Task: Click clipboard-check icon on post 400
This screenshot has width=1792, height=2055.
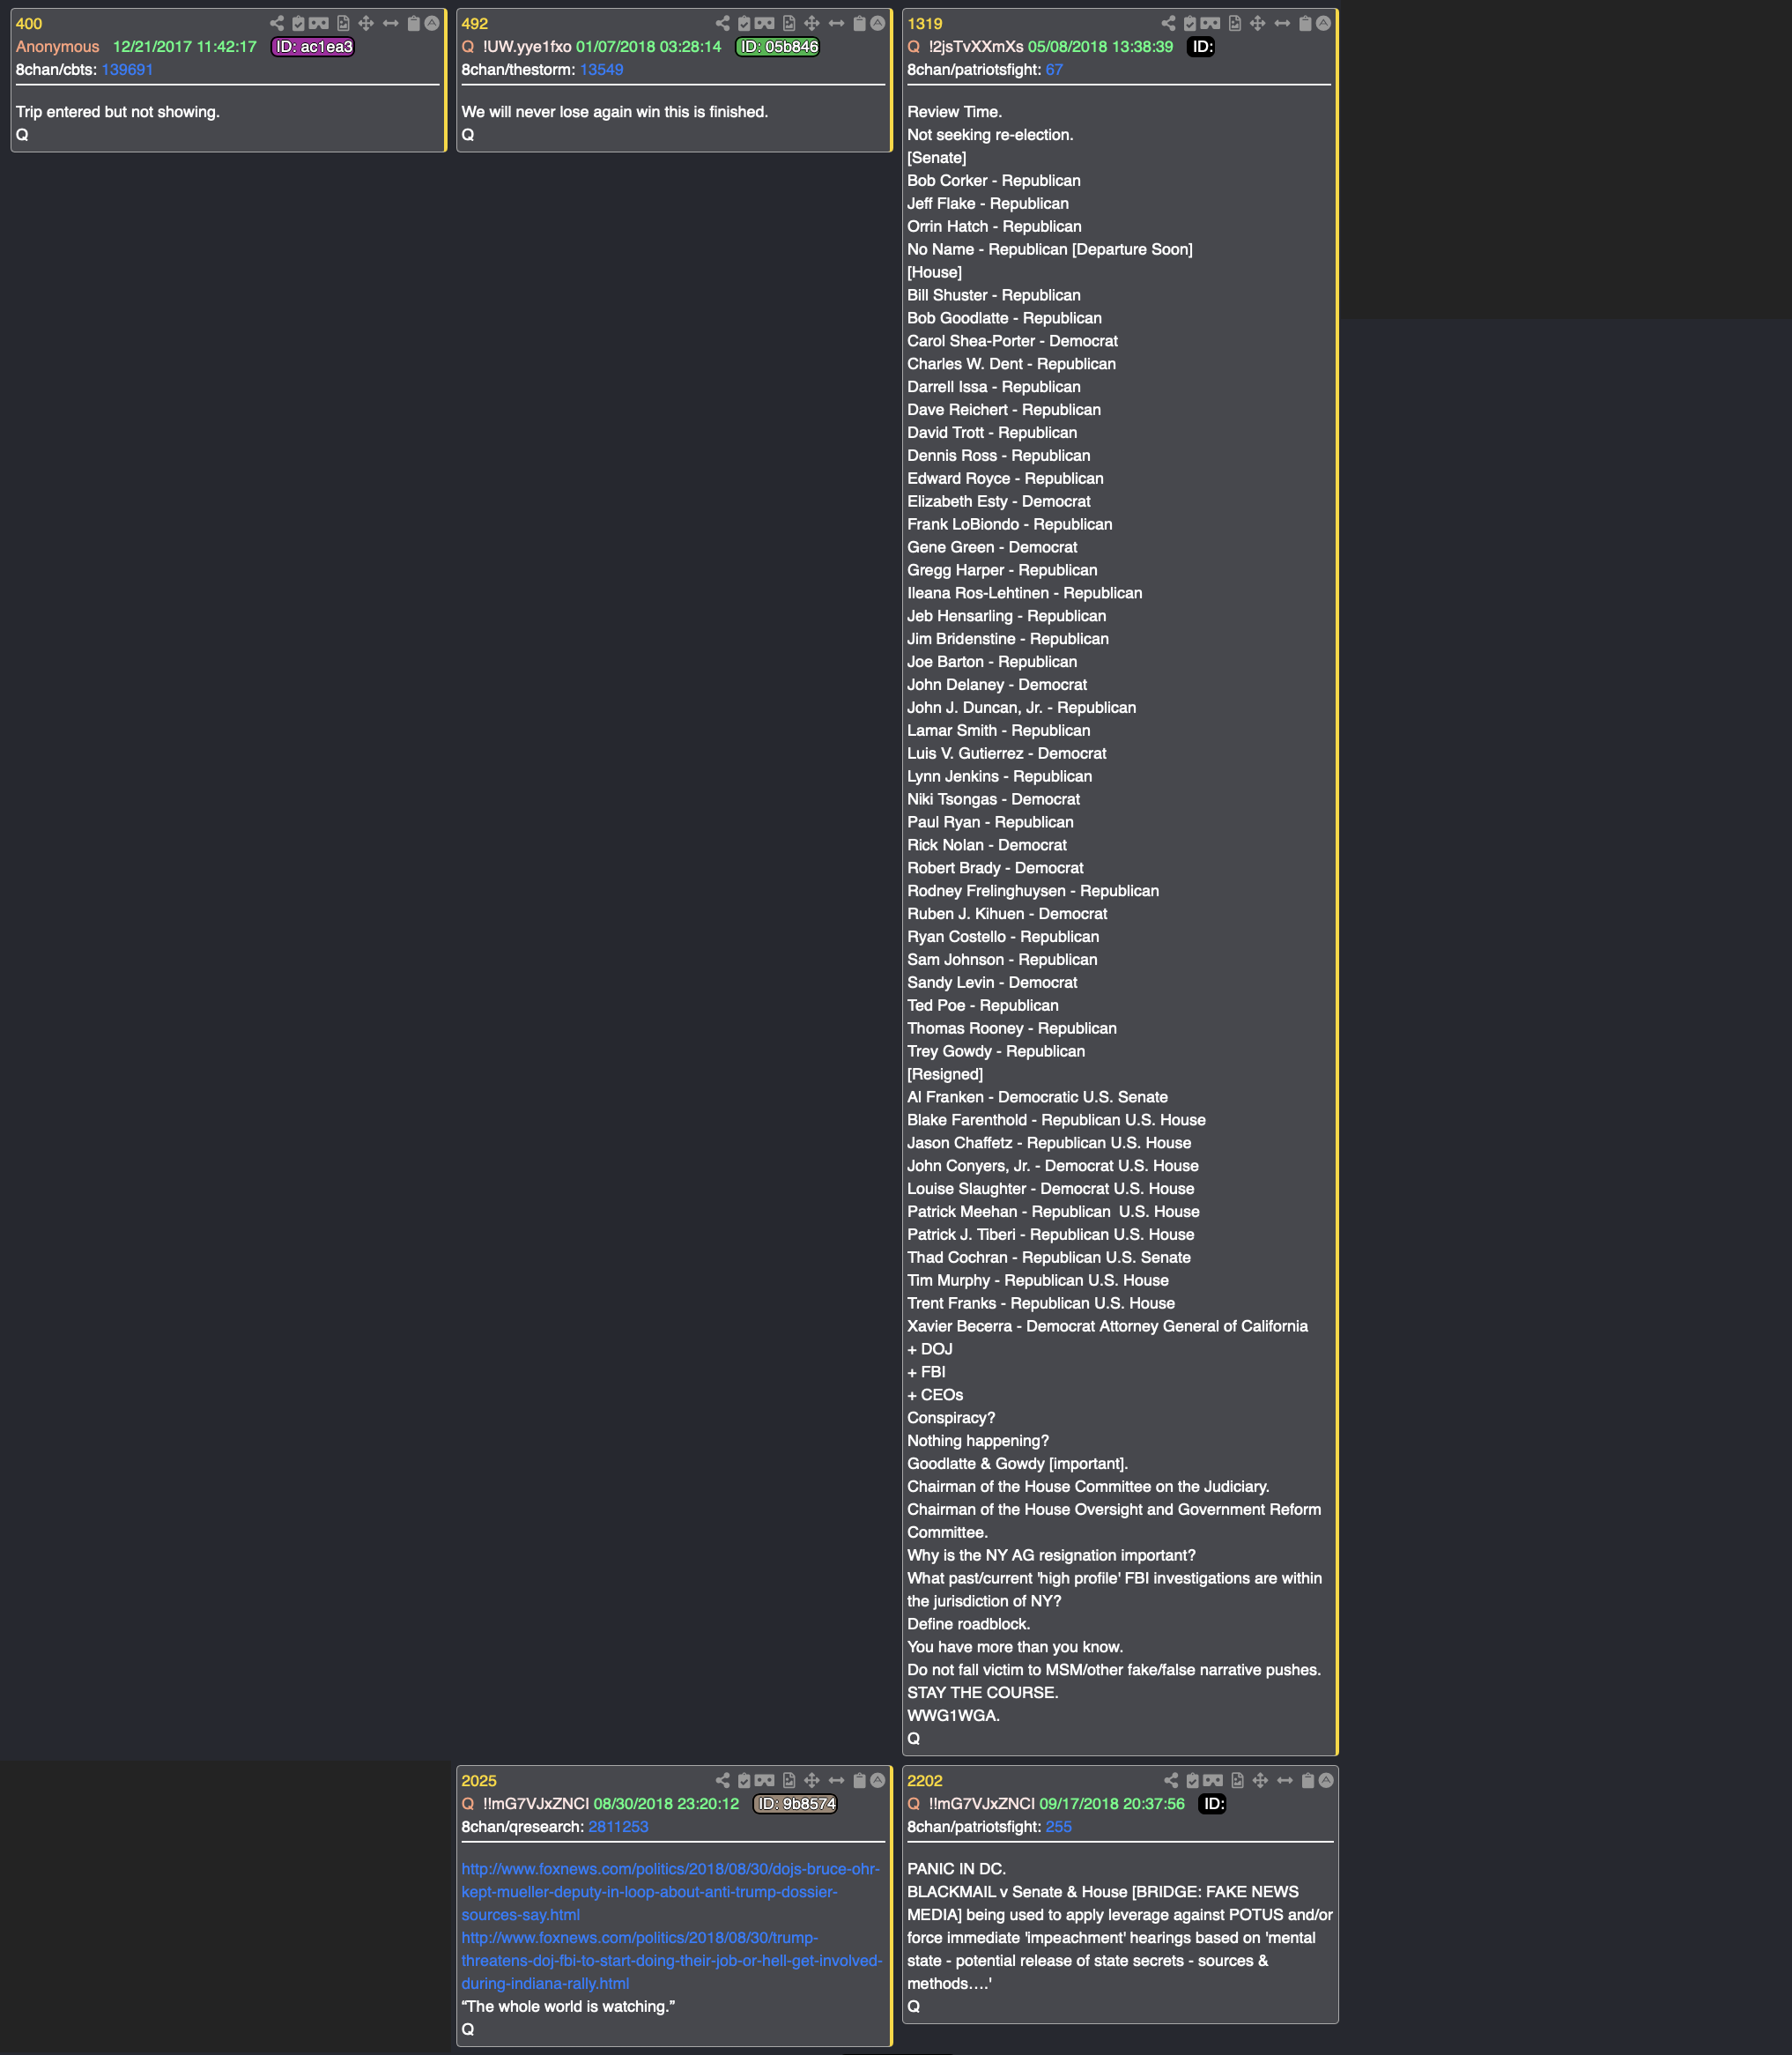Action: pos(298,23)
